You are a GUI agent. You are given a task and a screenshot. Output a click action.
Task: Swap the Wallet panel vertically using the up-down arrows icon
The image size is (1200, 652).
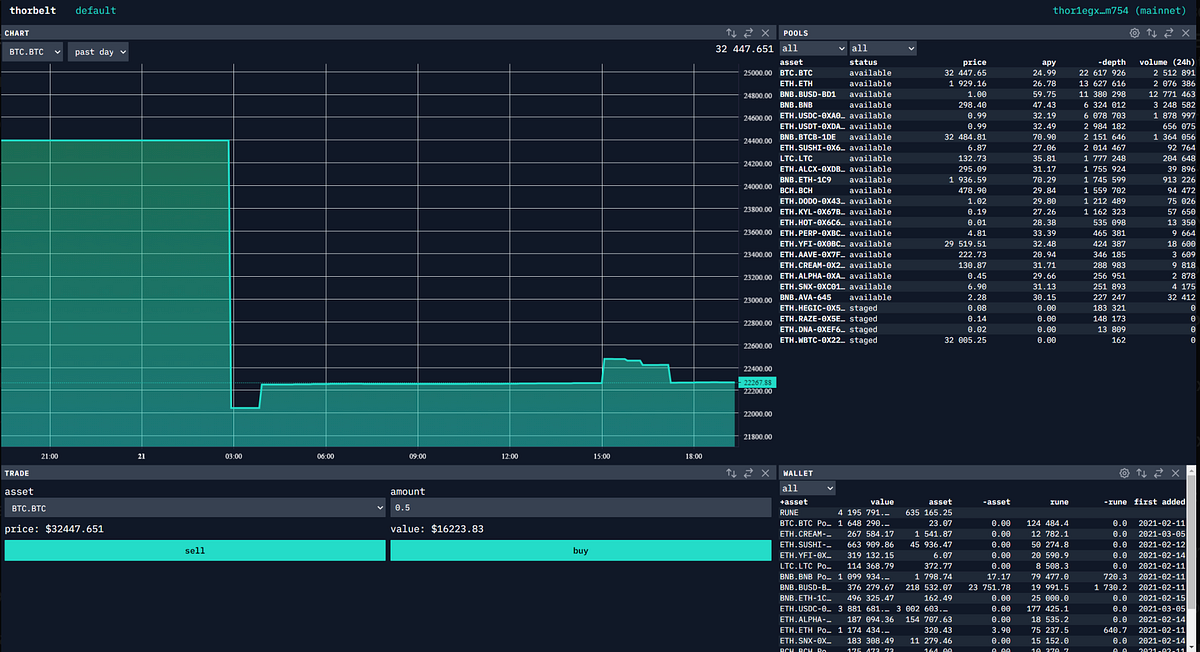(1141, 472)
